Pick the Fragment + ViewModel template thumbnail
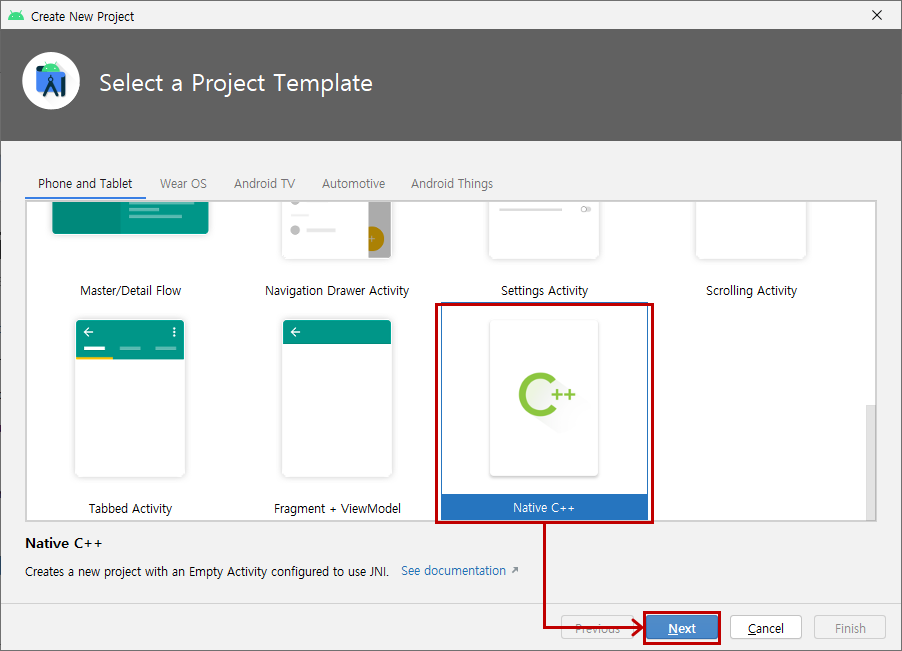This screenshot has height=651, width=902. (337, 398)
